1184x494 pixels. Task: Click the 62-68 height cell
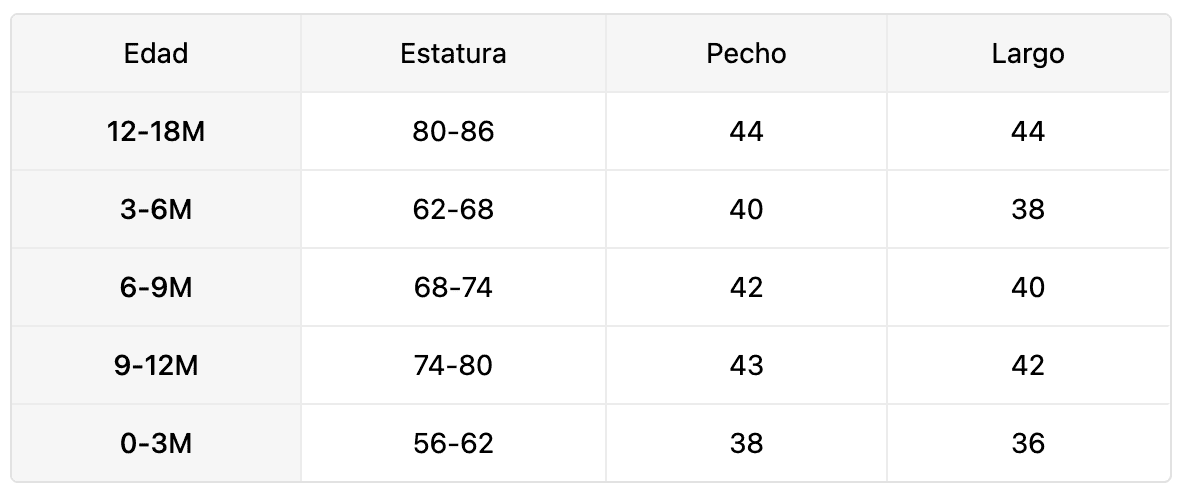click(x=453, y=210)
